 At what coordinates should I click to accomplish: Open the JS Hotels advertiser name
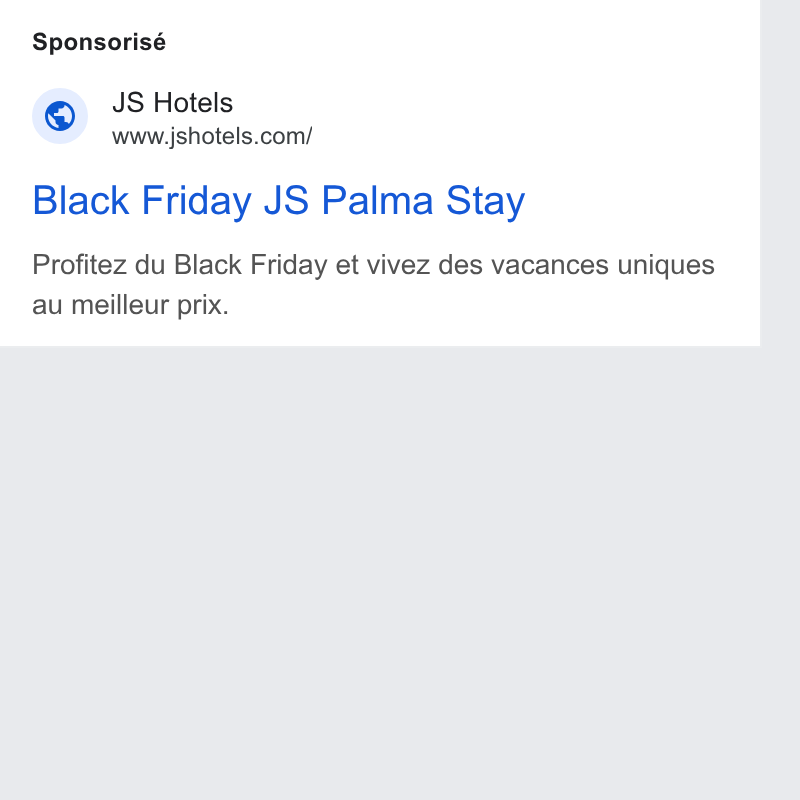click(x=172, y=103)
